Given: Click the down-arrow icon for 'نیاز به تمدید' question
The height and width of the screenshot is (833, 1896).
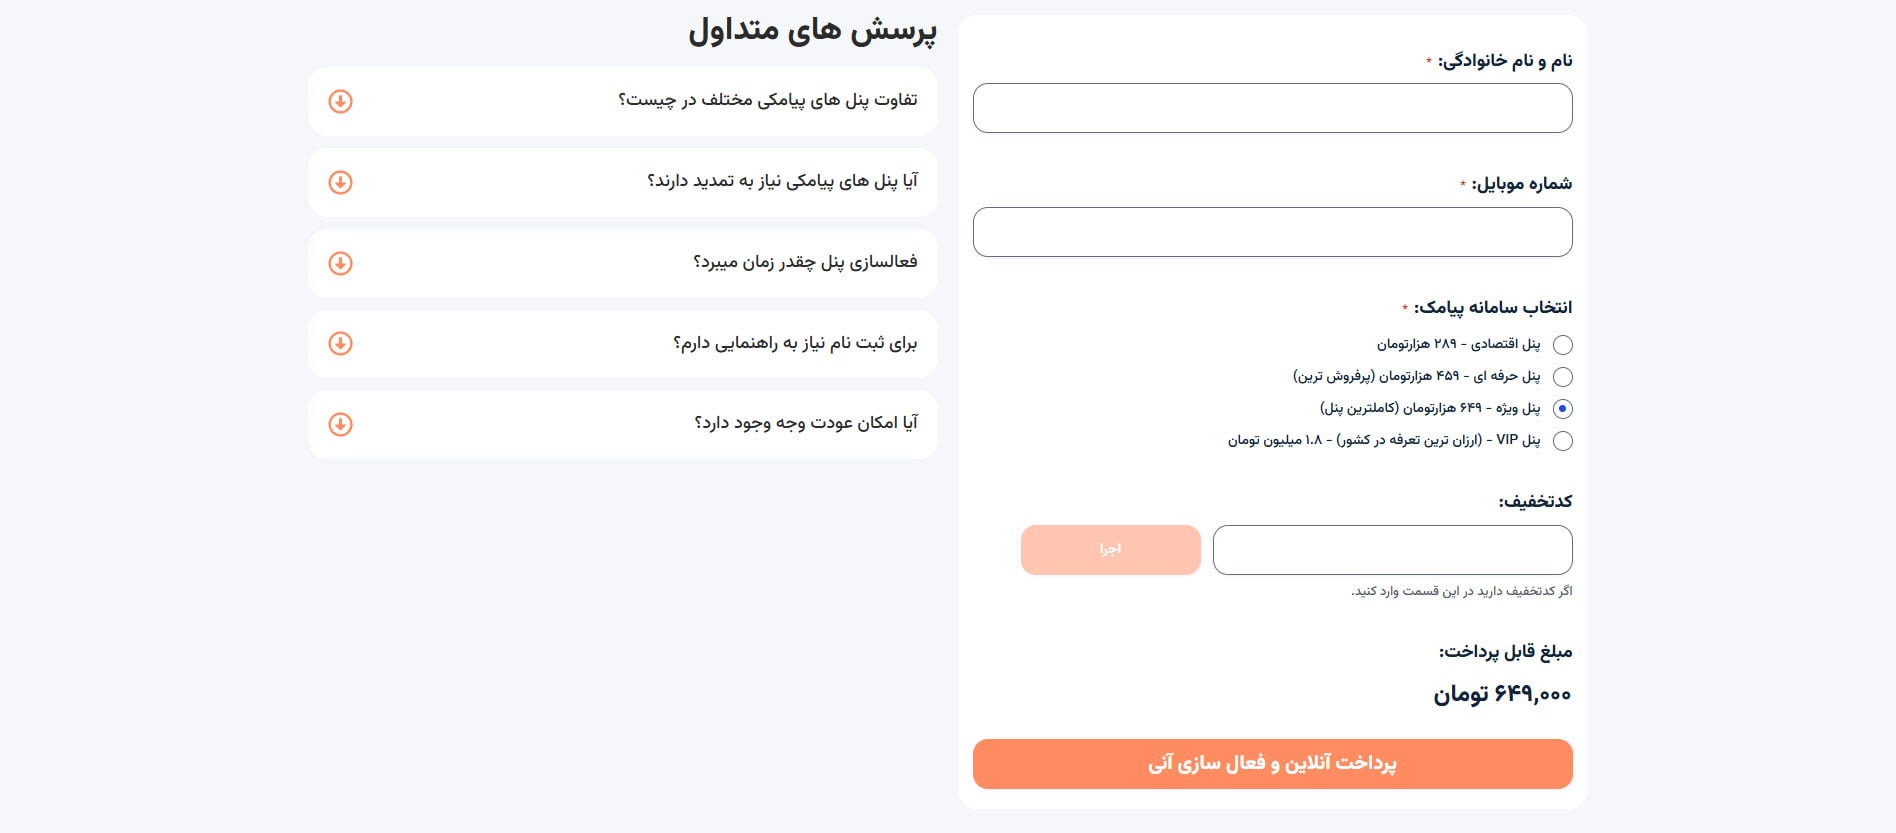Looking at the screenshot, I should click(340, 183).
